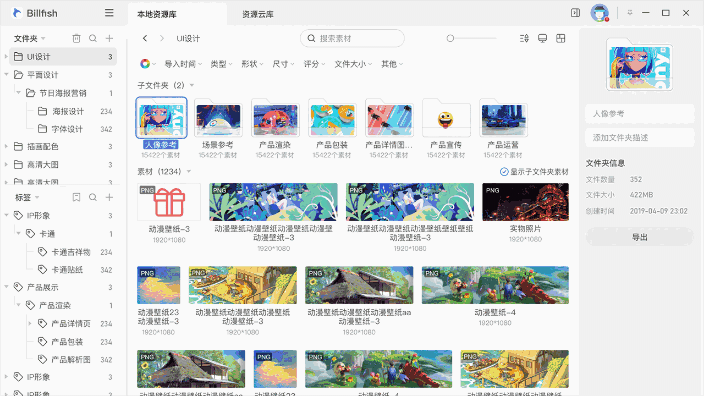
Task: Click the bookmark icon in the 标签 header
Action: pos(76,198)
